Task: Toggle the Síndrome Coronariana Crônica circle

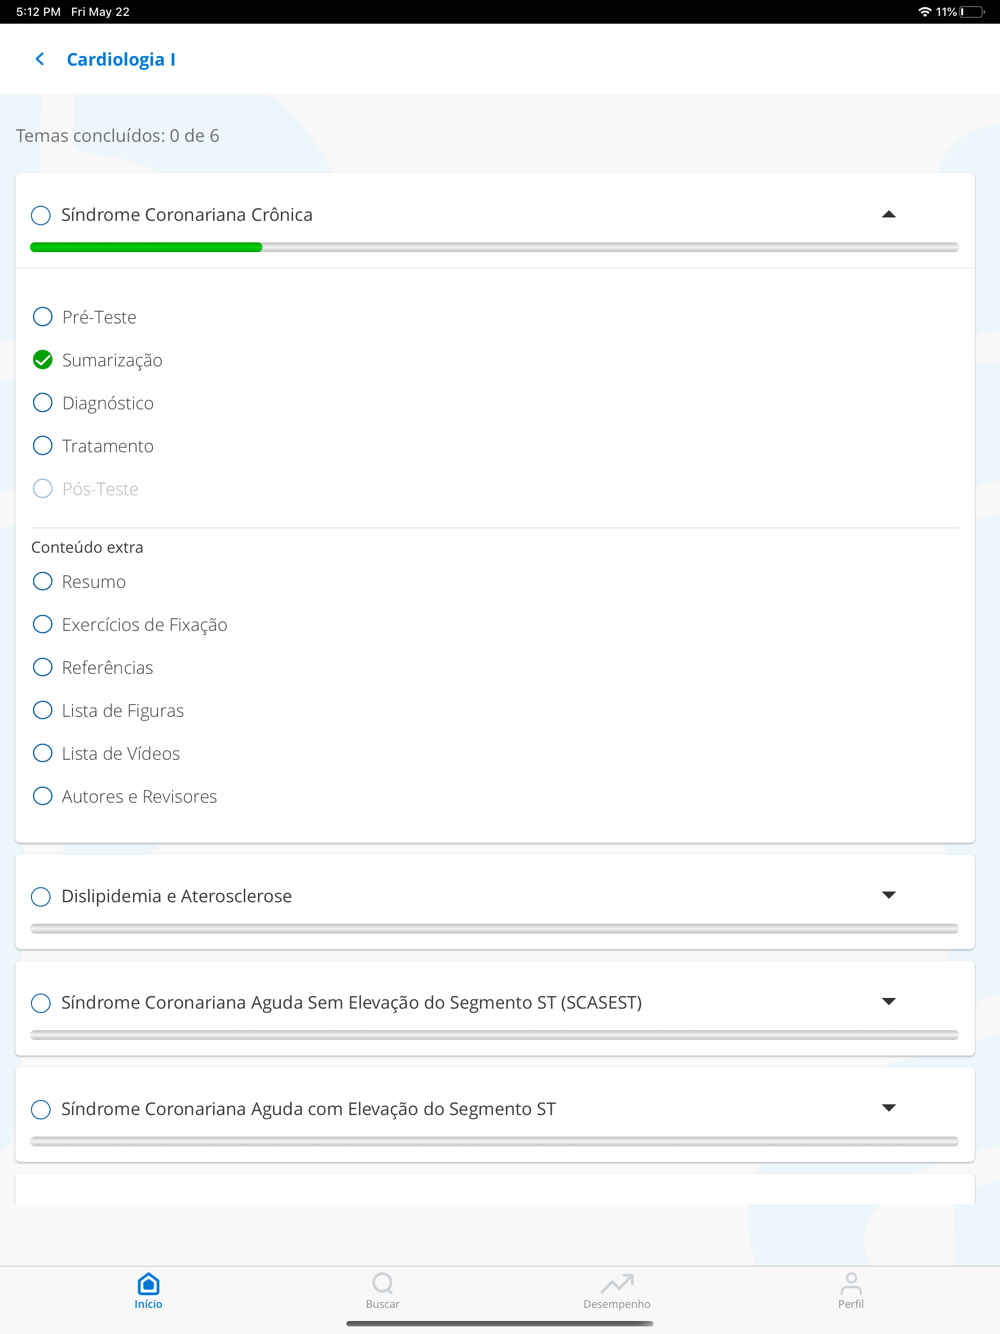Action: point(41,215)
